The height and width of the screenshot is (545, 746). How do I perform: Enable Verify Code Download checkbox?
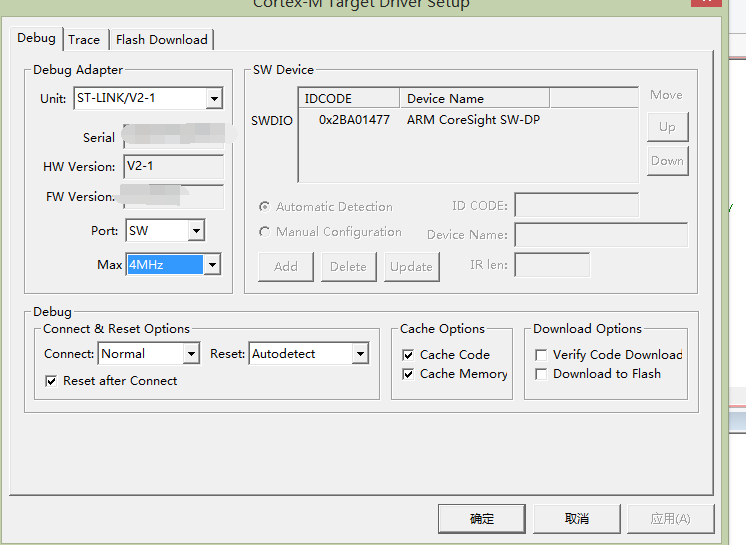[x=541, y=355]
